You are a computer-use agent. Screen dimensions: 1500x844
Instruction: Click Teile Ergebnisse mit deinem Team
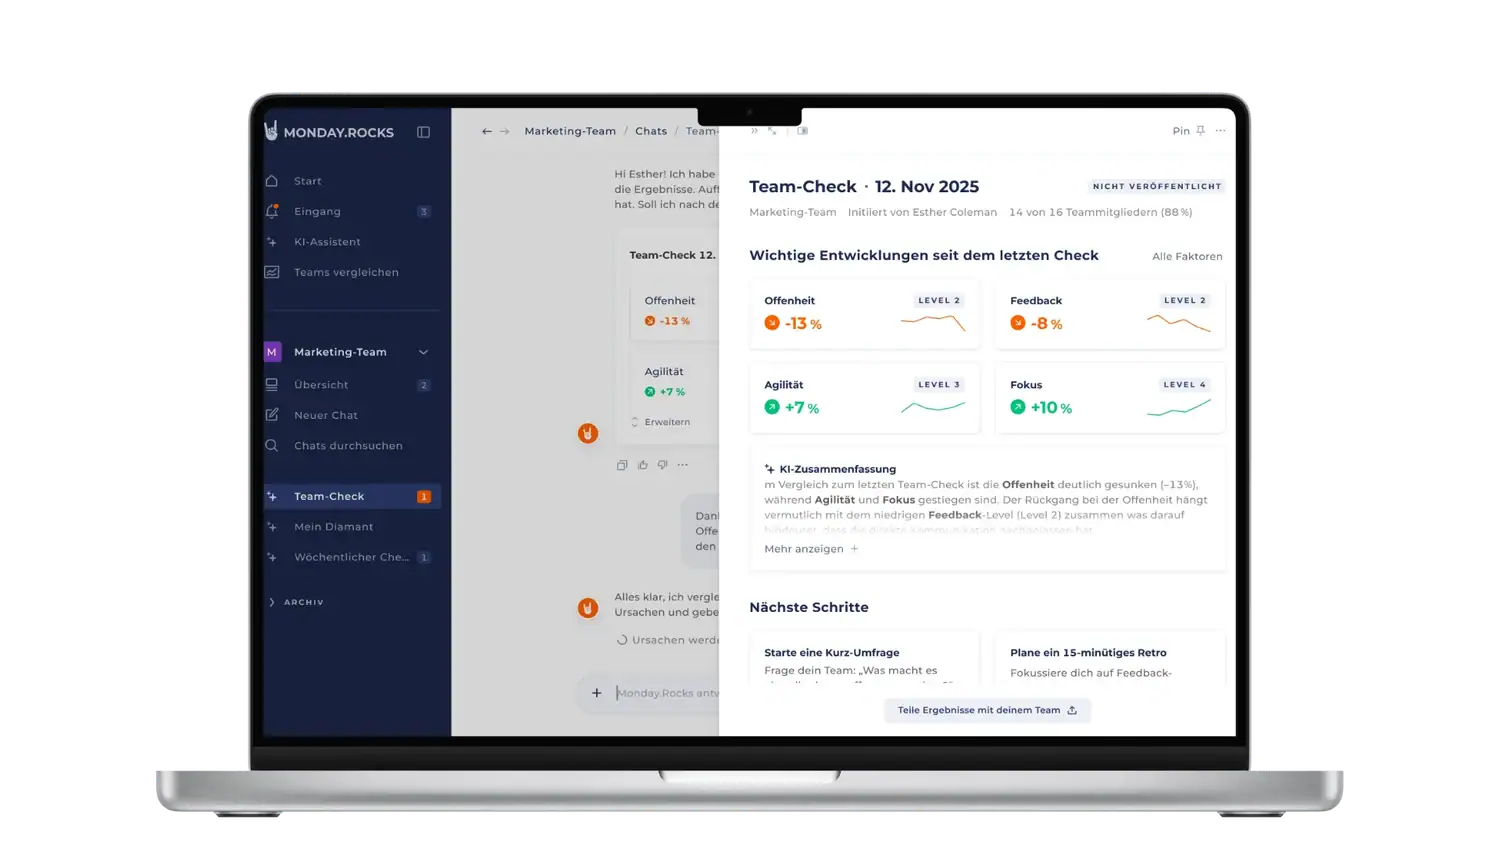987,710
